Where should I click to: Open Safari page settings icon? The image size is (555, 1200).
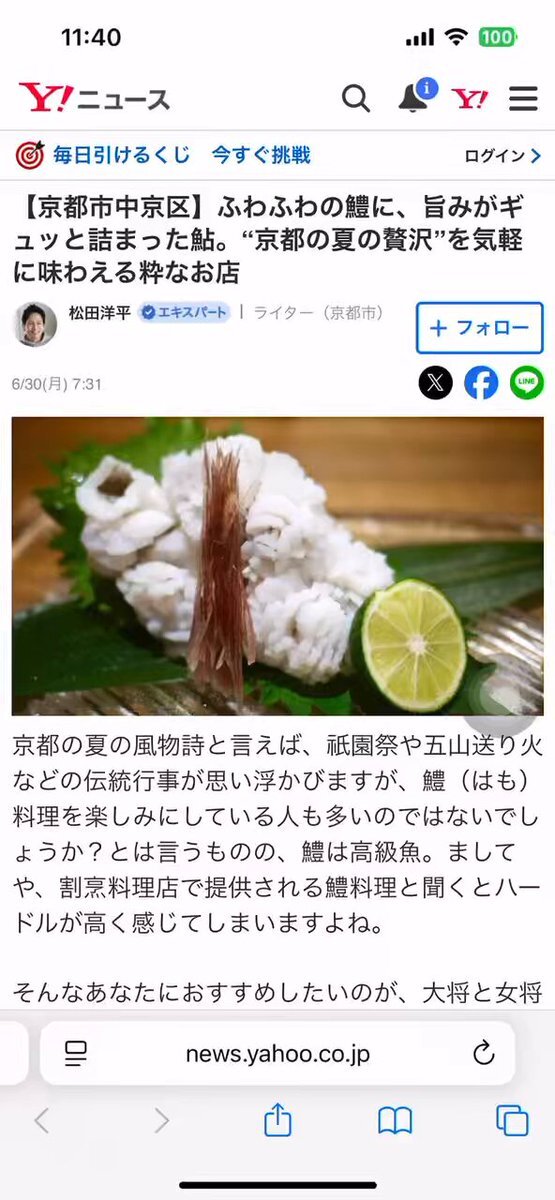(x=76, y=1052)
